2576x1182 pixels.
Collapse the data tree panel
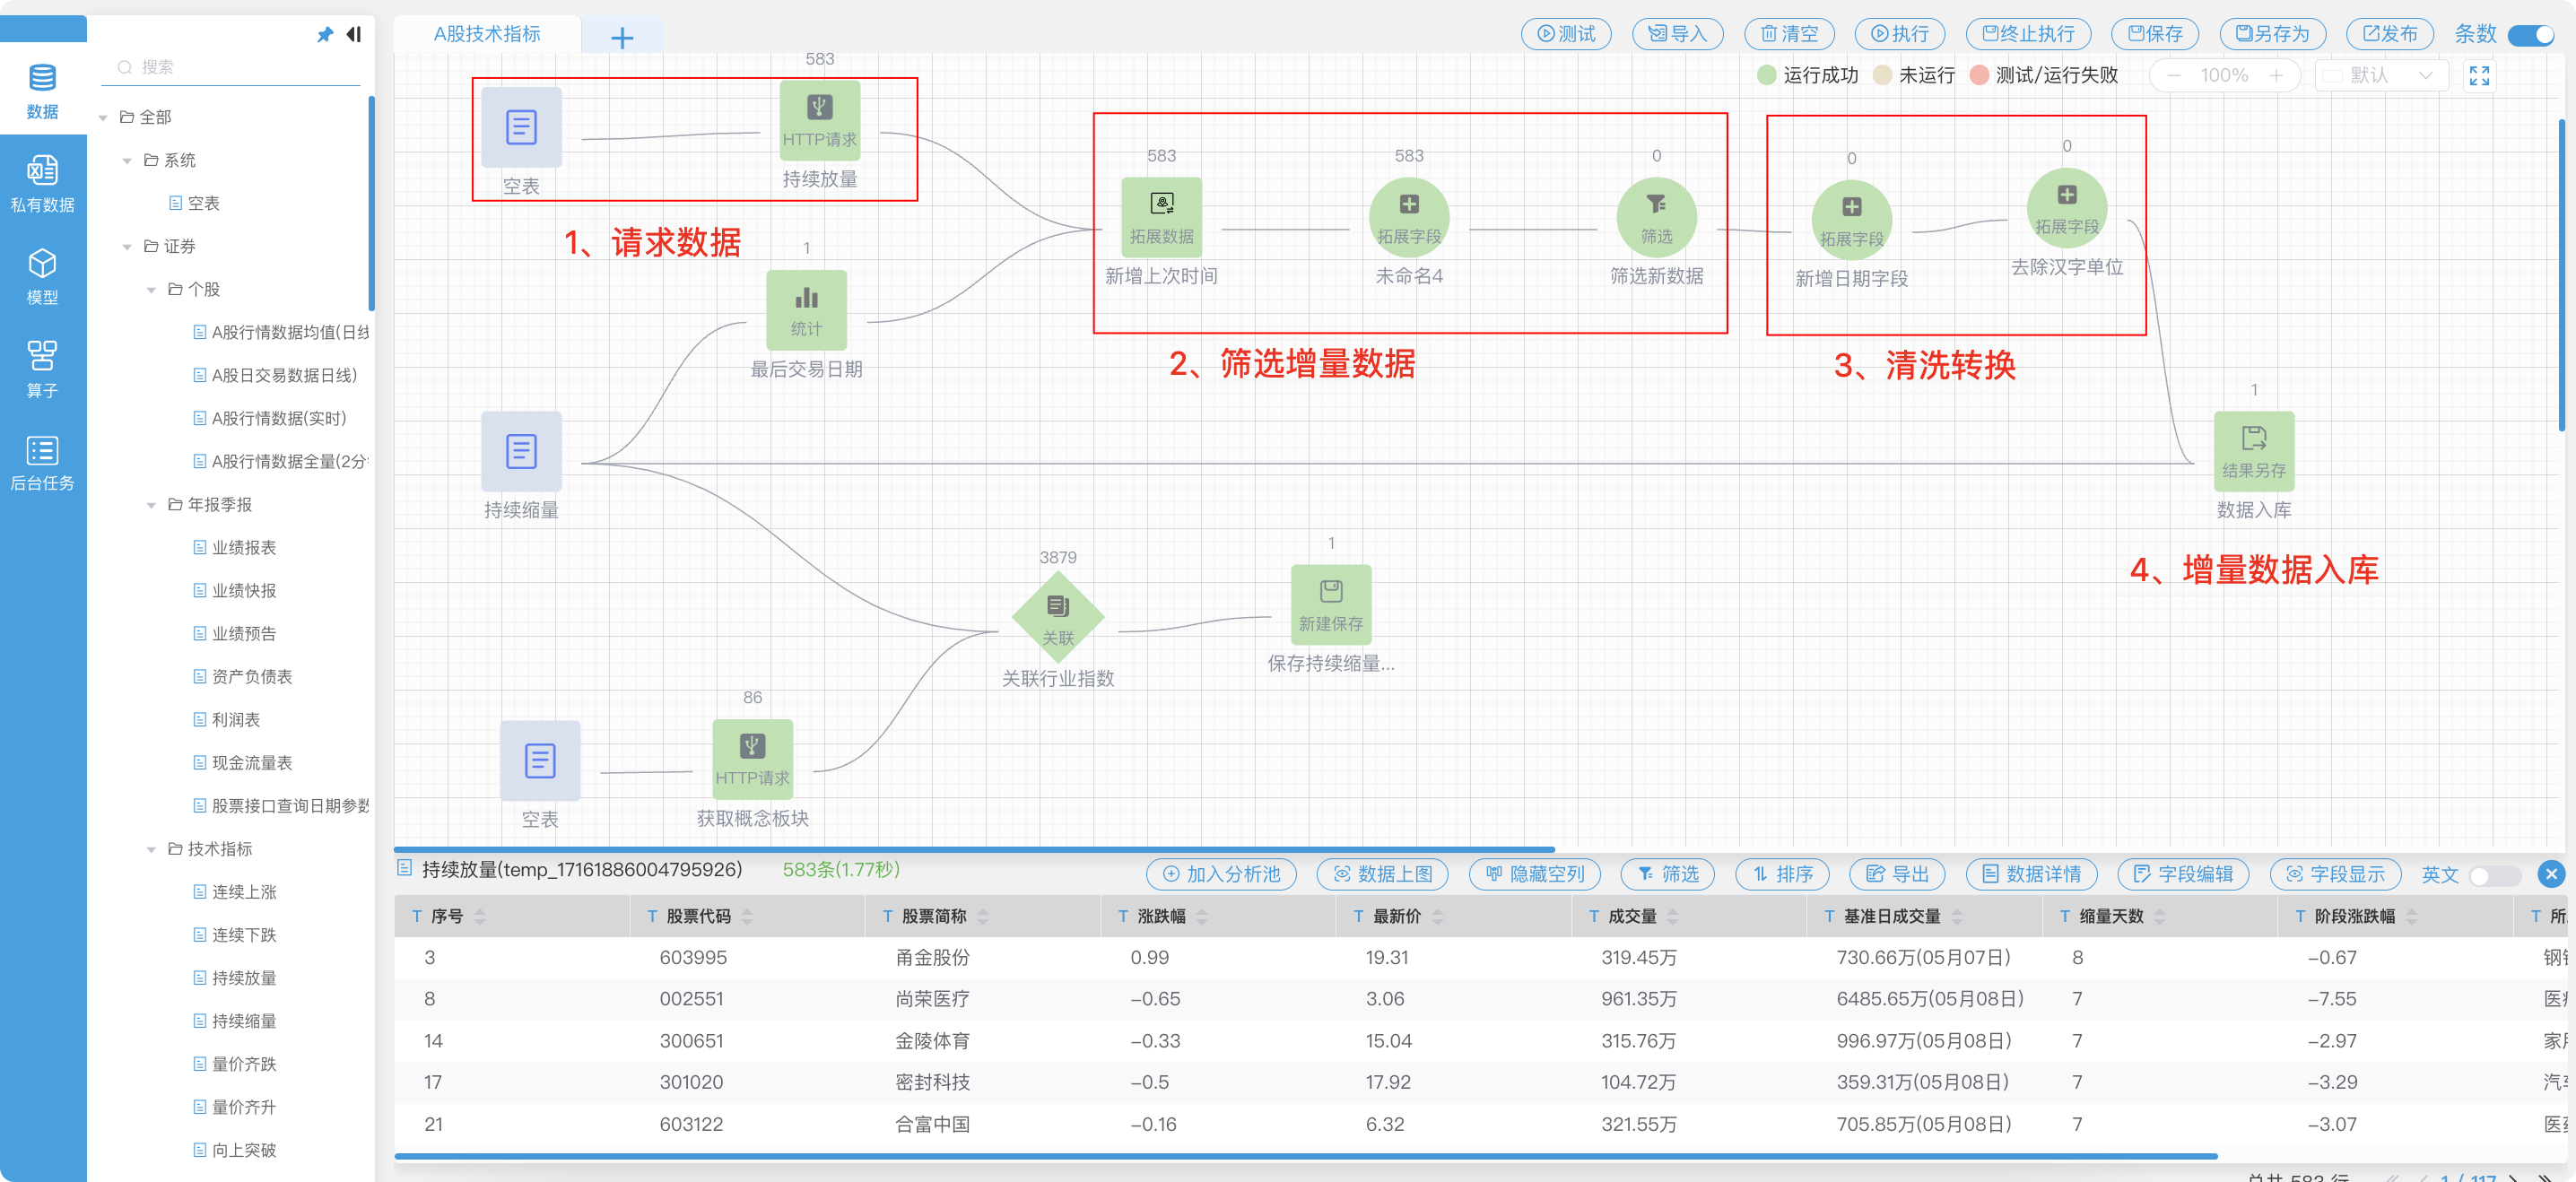[x=353, y=35]
